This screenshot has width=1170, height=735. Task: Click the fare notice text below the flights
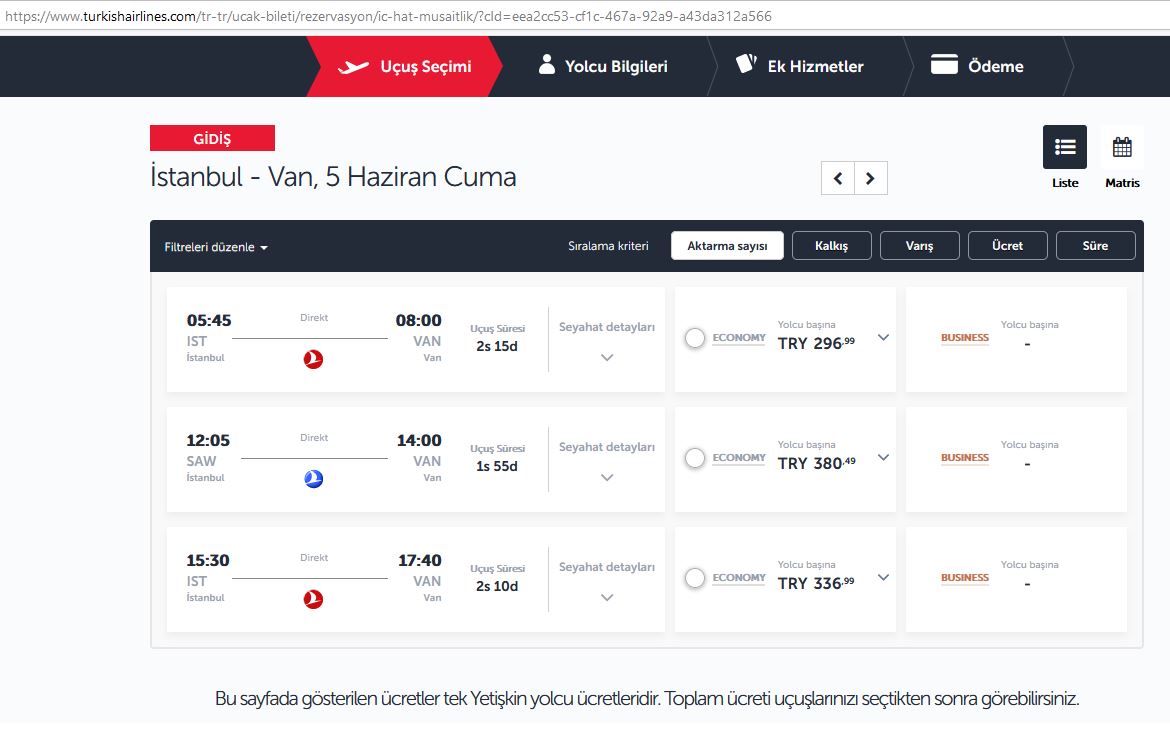click(x=647, y=699)
